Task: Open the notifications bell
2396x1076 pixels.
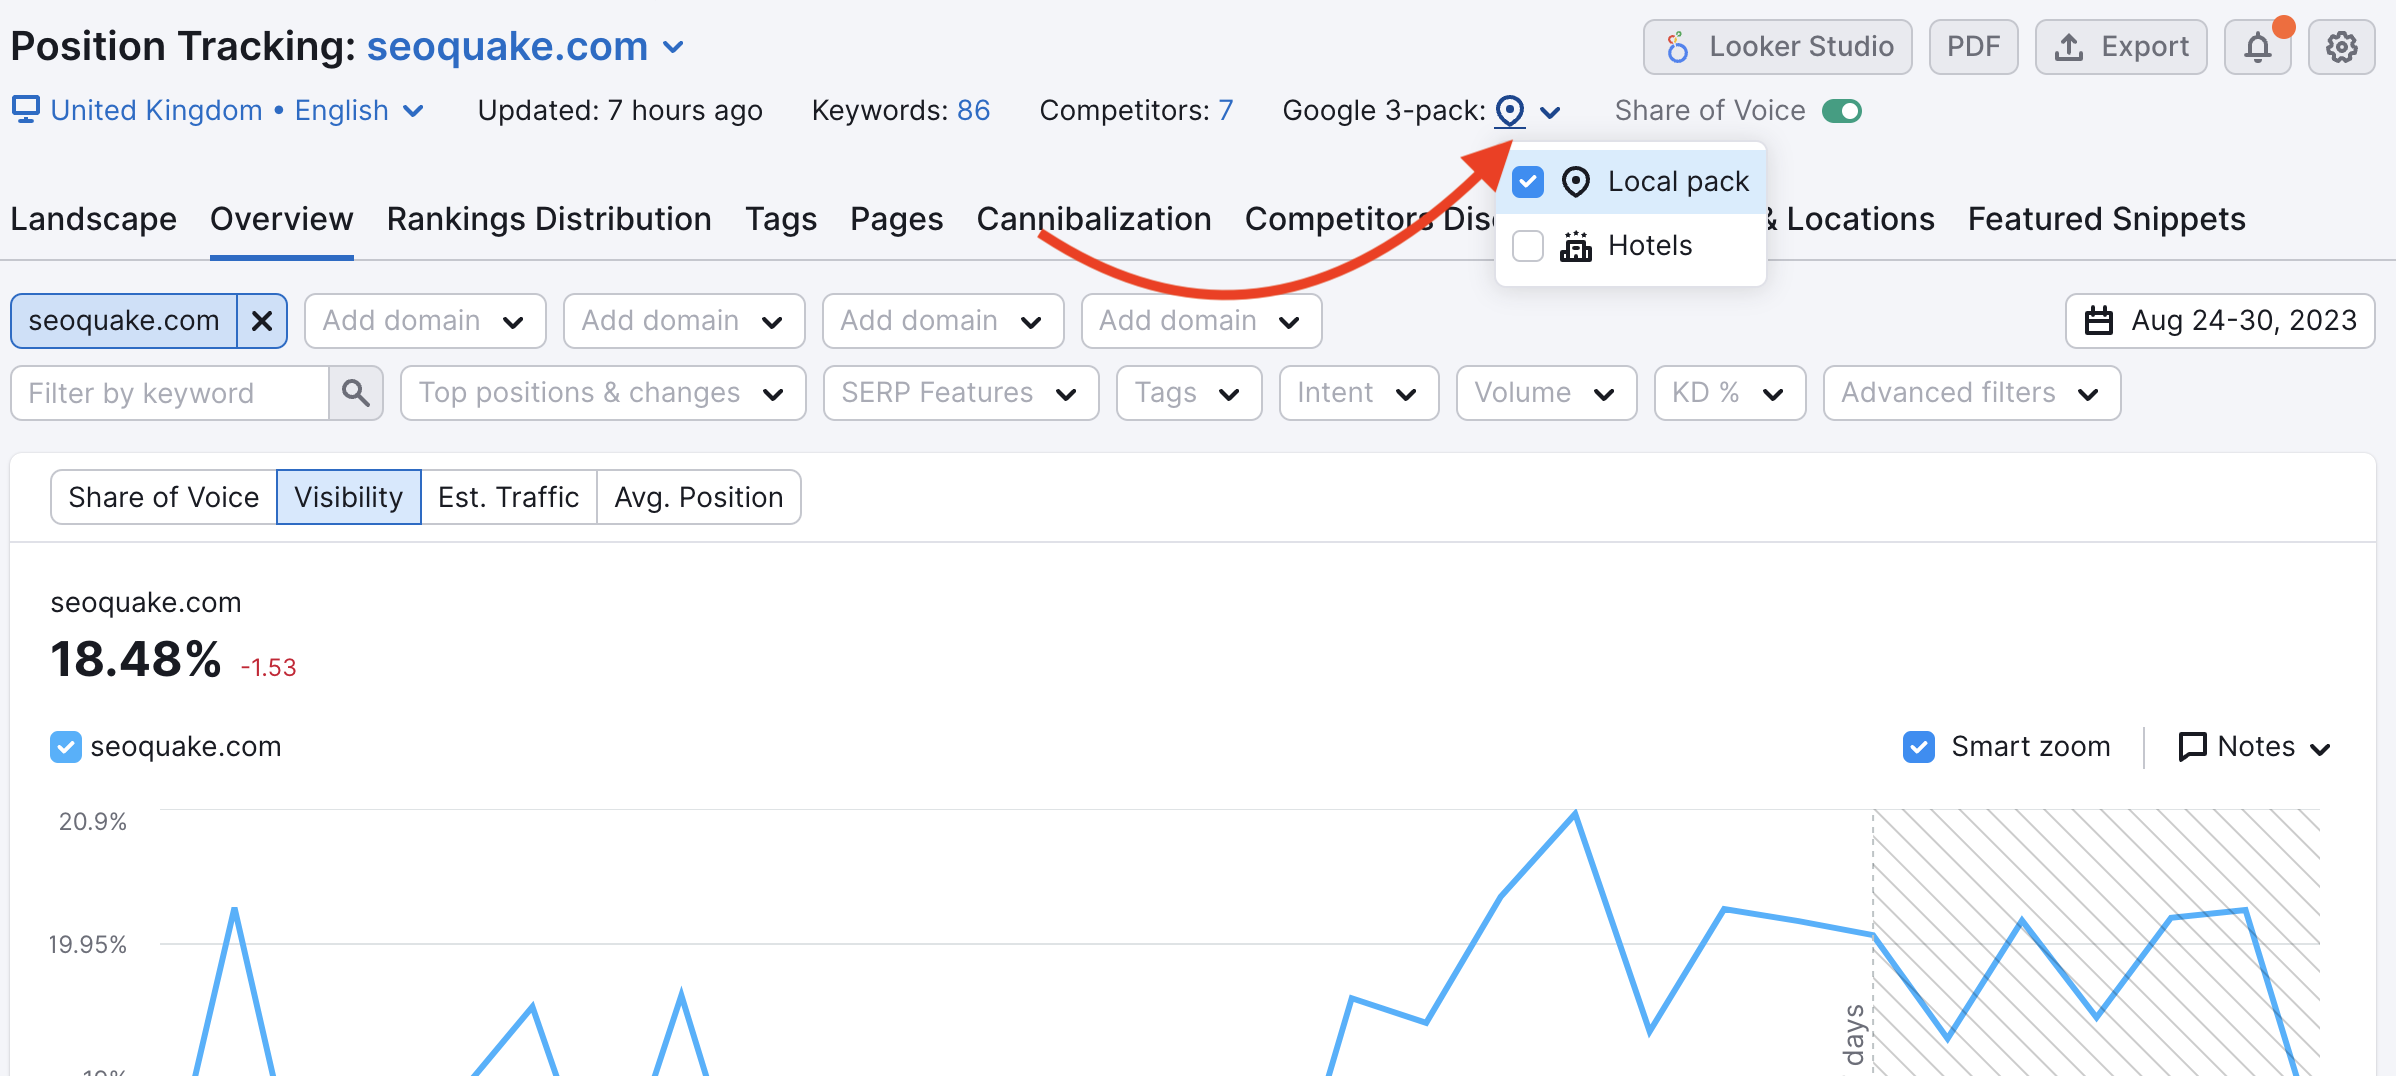Action: (2257, 47)
